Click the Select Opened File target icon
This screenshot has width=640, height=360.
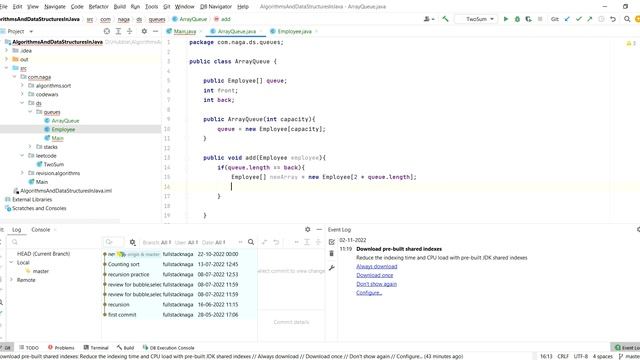[107, 31]
